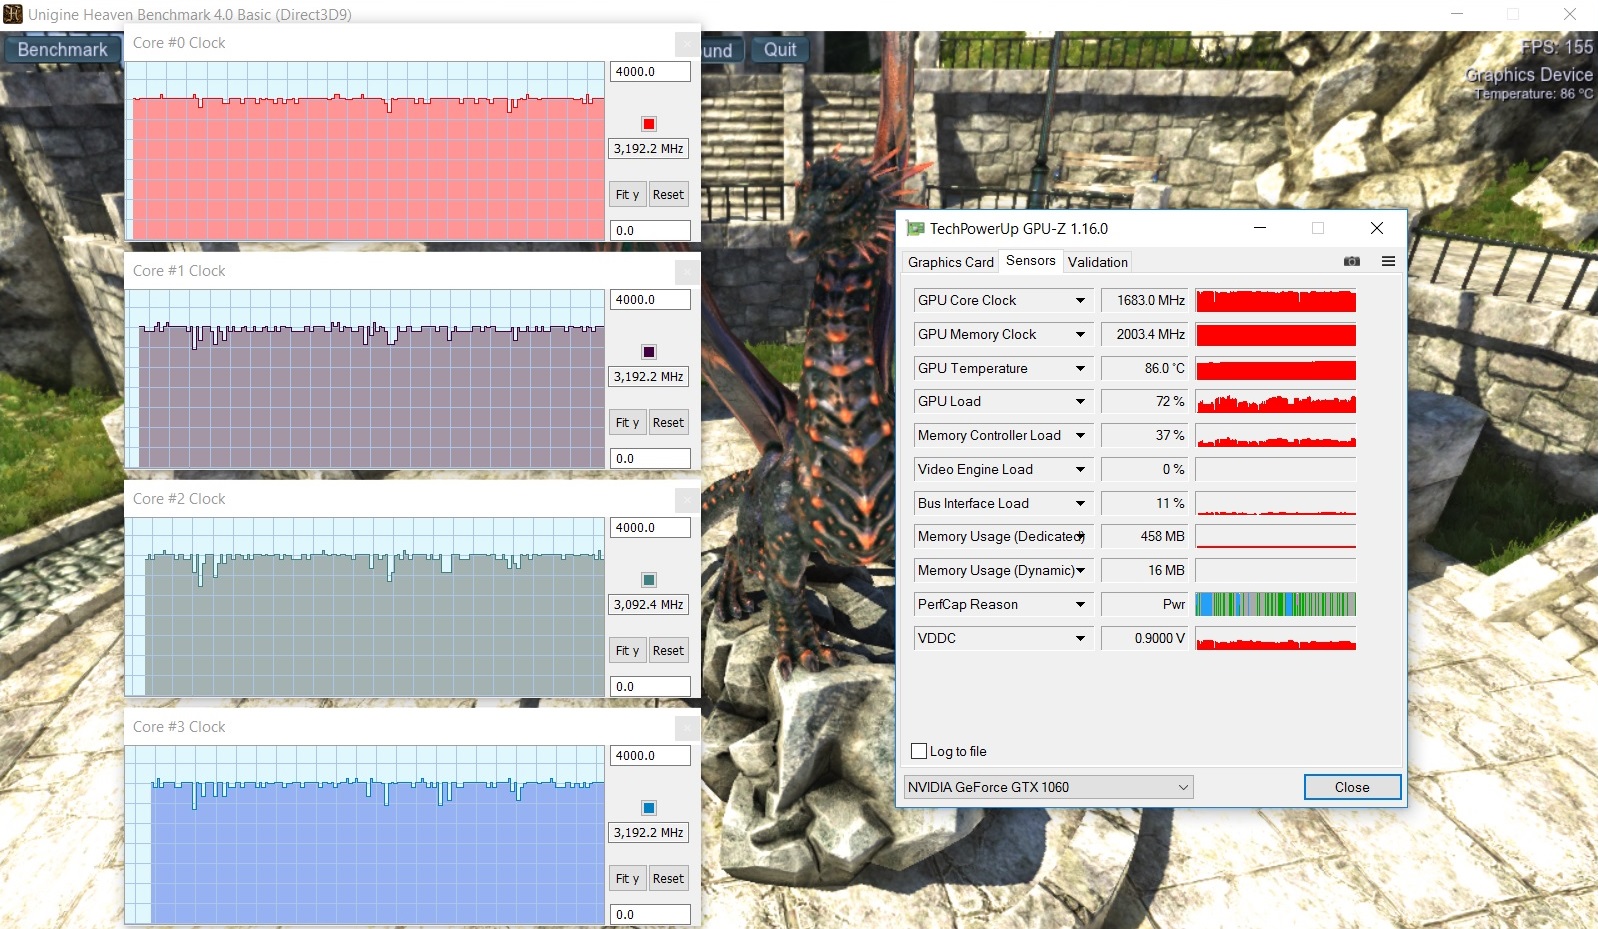The height and width of the screenshot is (929, 1598).
Task: Open the GPU Temperature sensor dropdown
Action: pyautogui.click(x=1080, y=368)
